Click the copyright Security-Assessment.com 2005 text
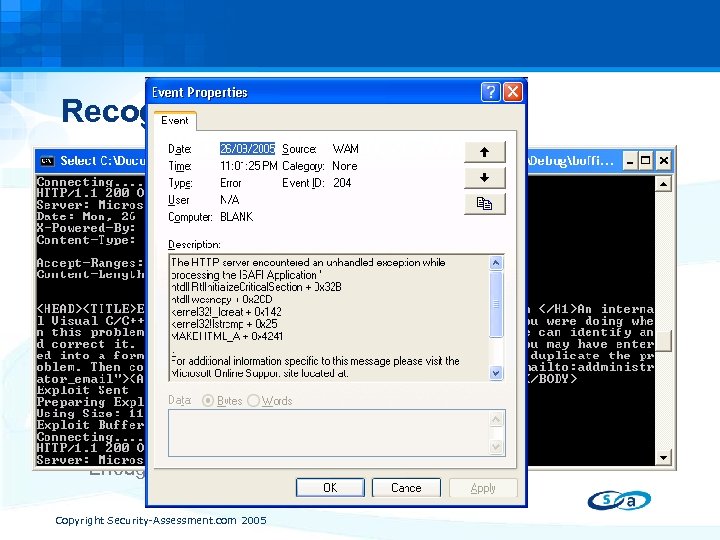720x540 pixels. (x=161, y=520)
